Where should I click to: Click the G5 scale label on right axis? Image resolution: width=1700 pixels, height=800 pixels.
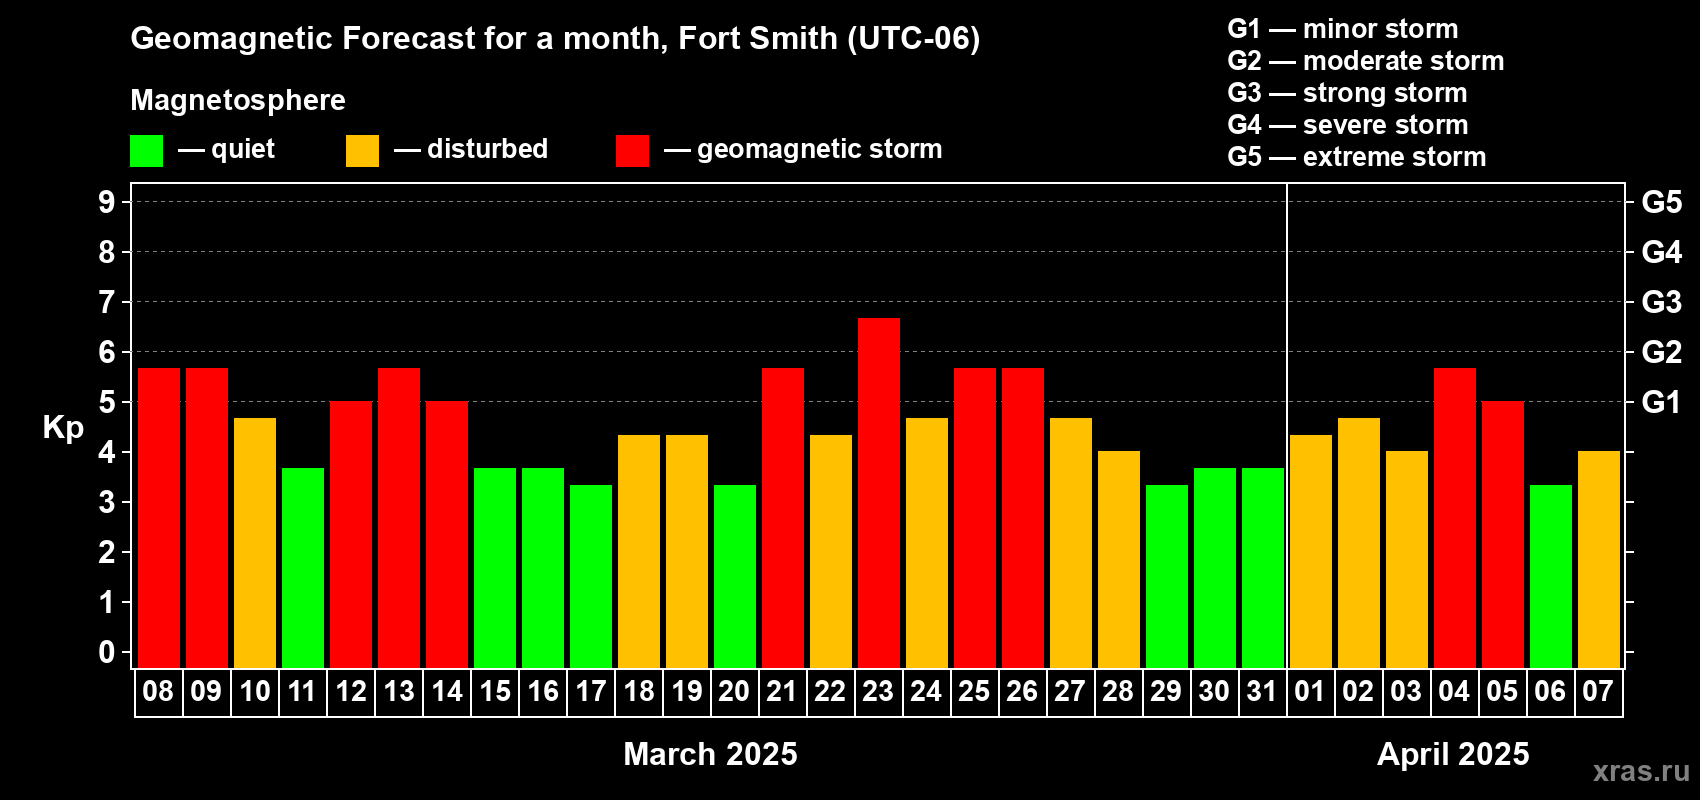[1662, 202]
